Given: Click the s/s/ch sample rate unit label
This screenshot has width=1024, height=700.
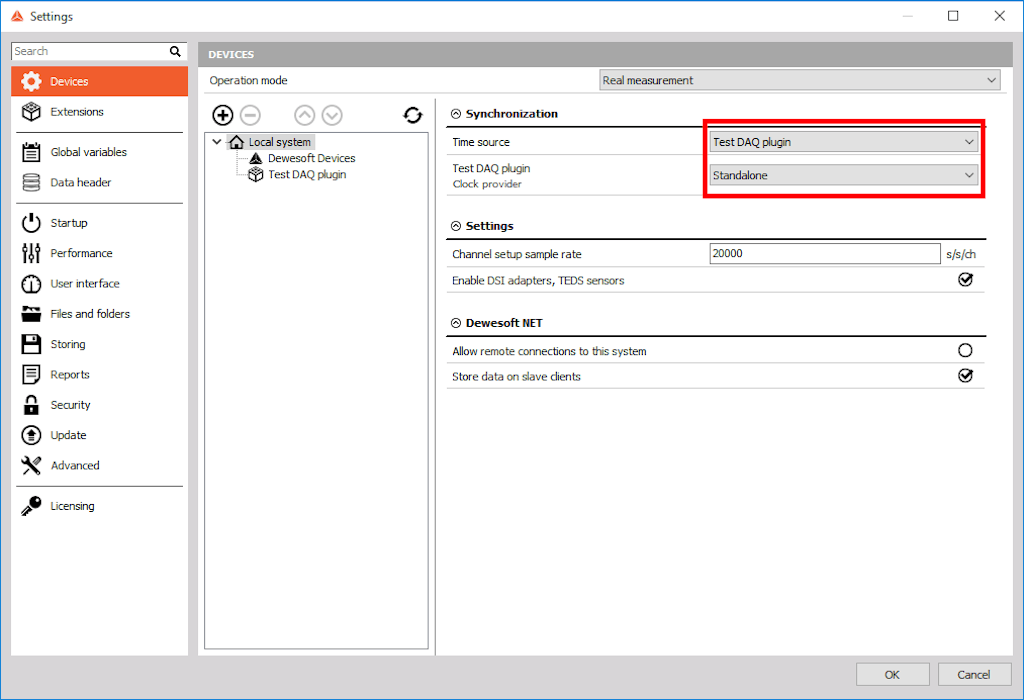Looking at the screenshot, I should coord(961,255).
